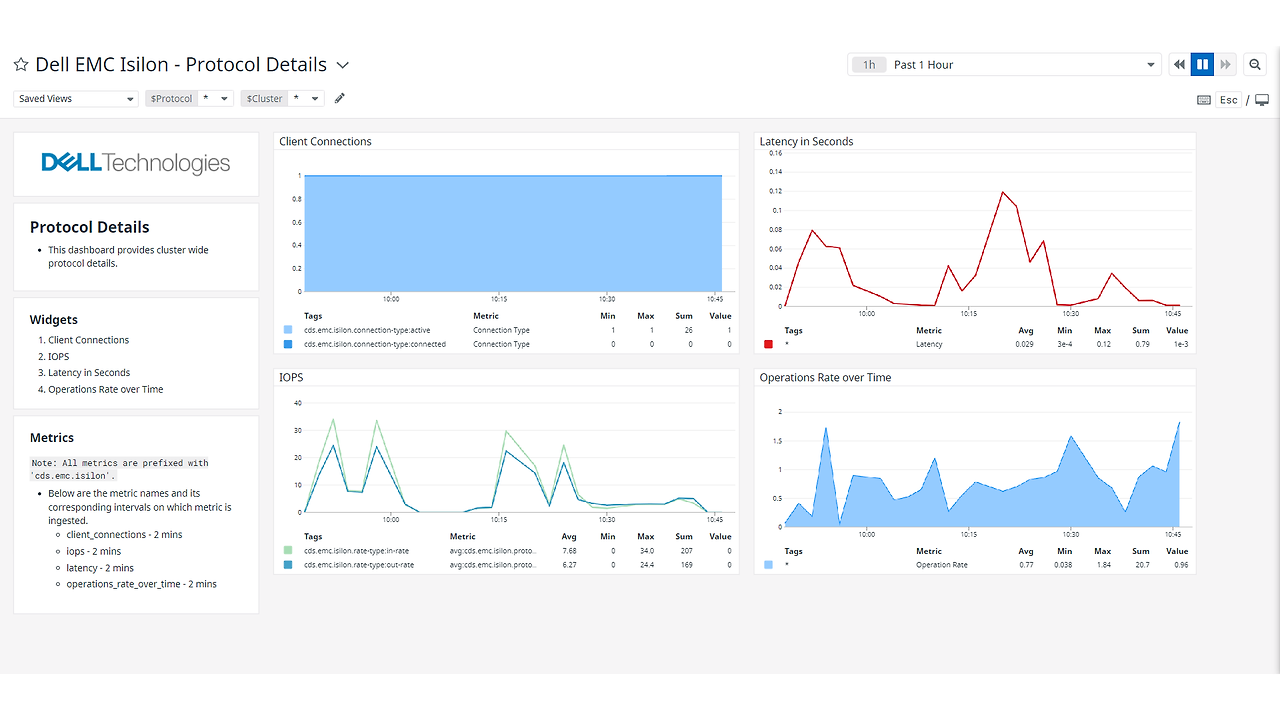The width and height of the screenshot is (1280, 720).
Task: Sort Operations Rate legend by Value
Action: point(1177,551)
